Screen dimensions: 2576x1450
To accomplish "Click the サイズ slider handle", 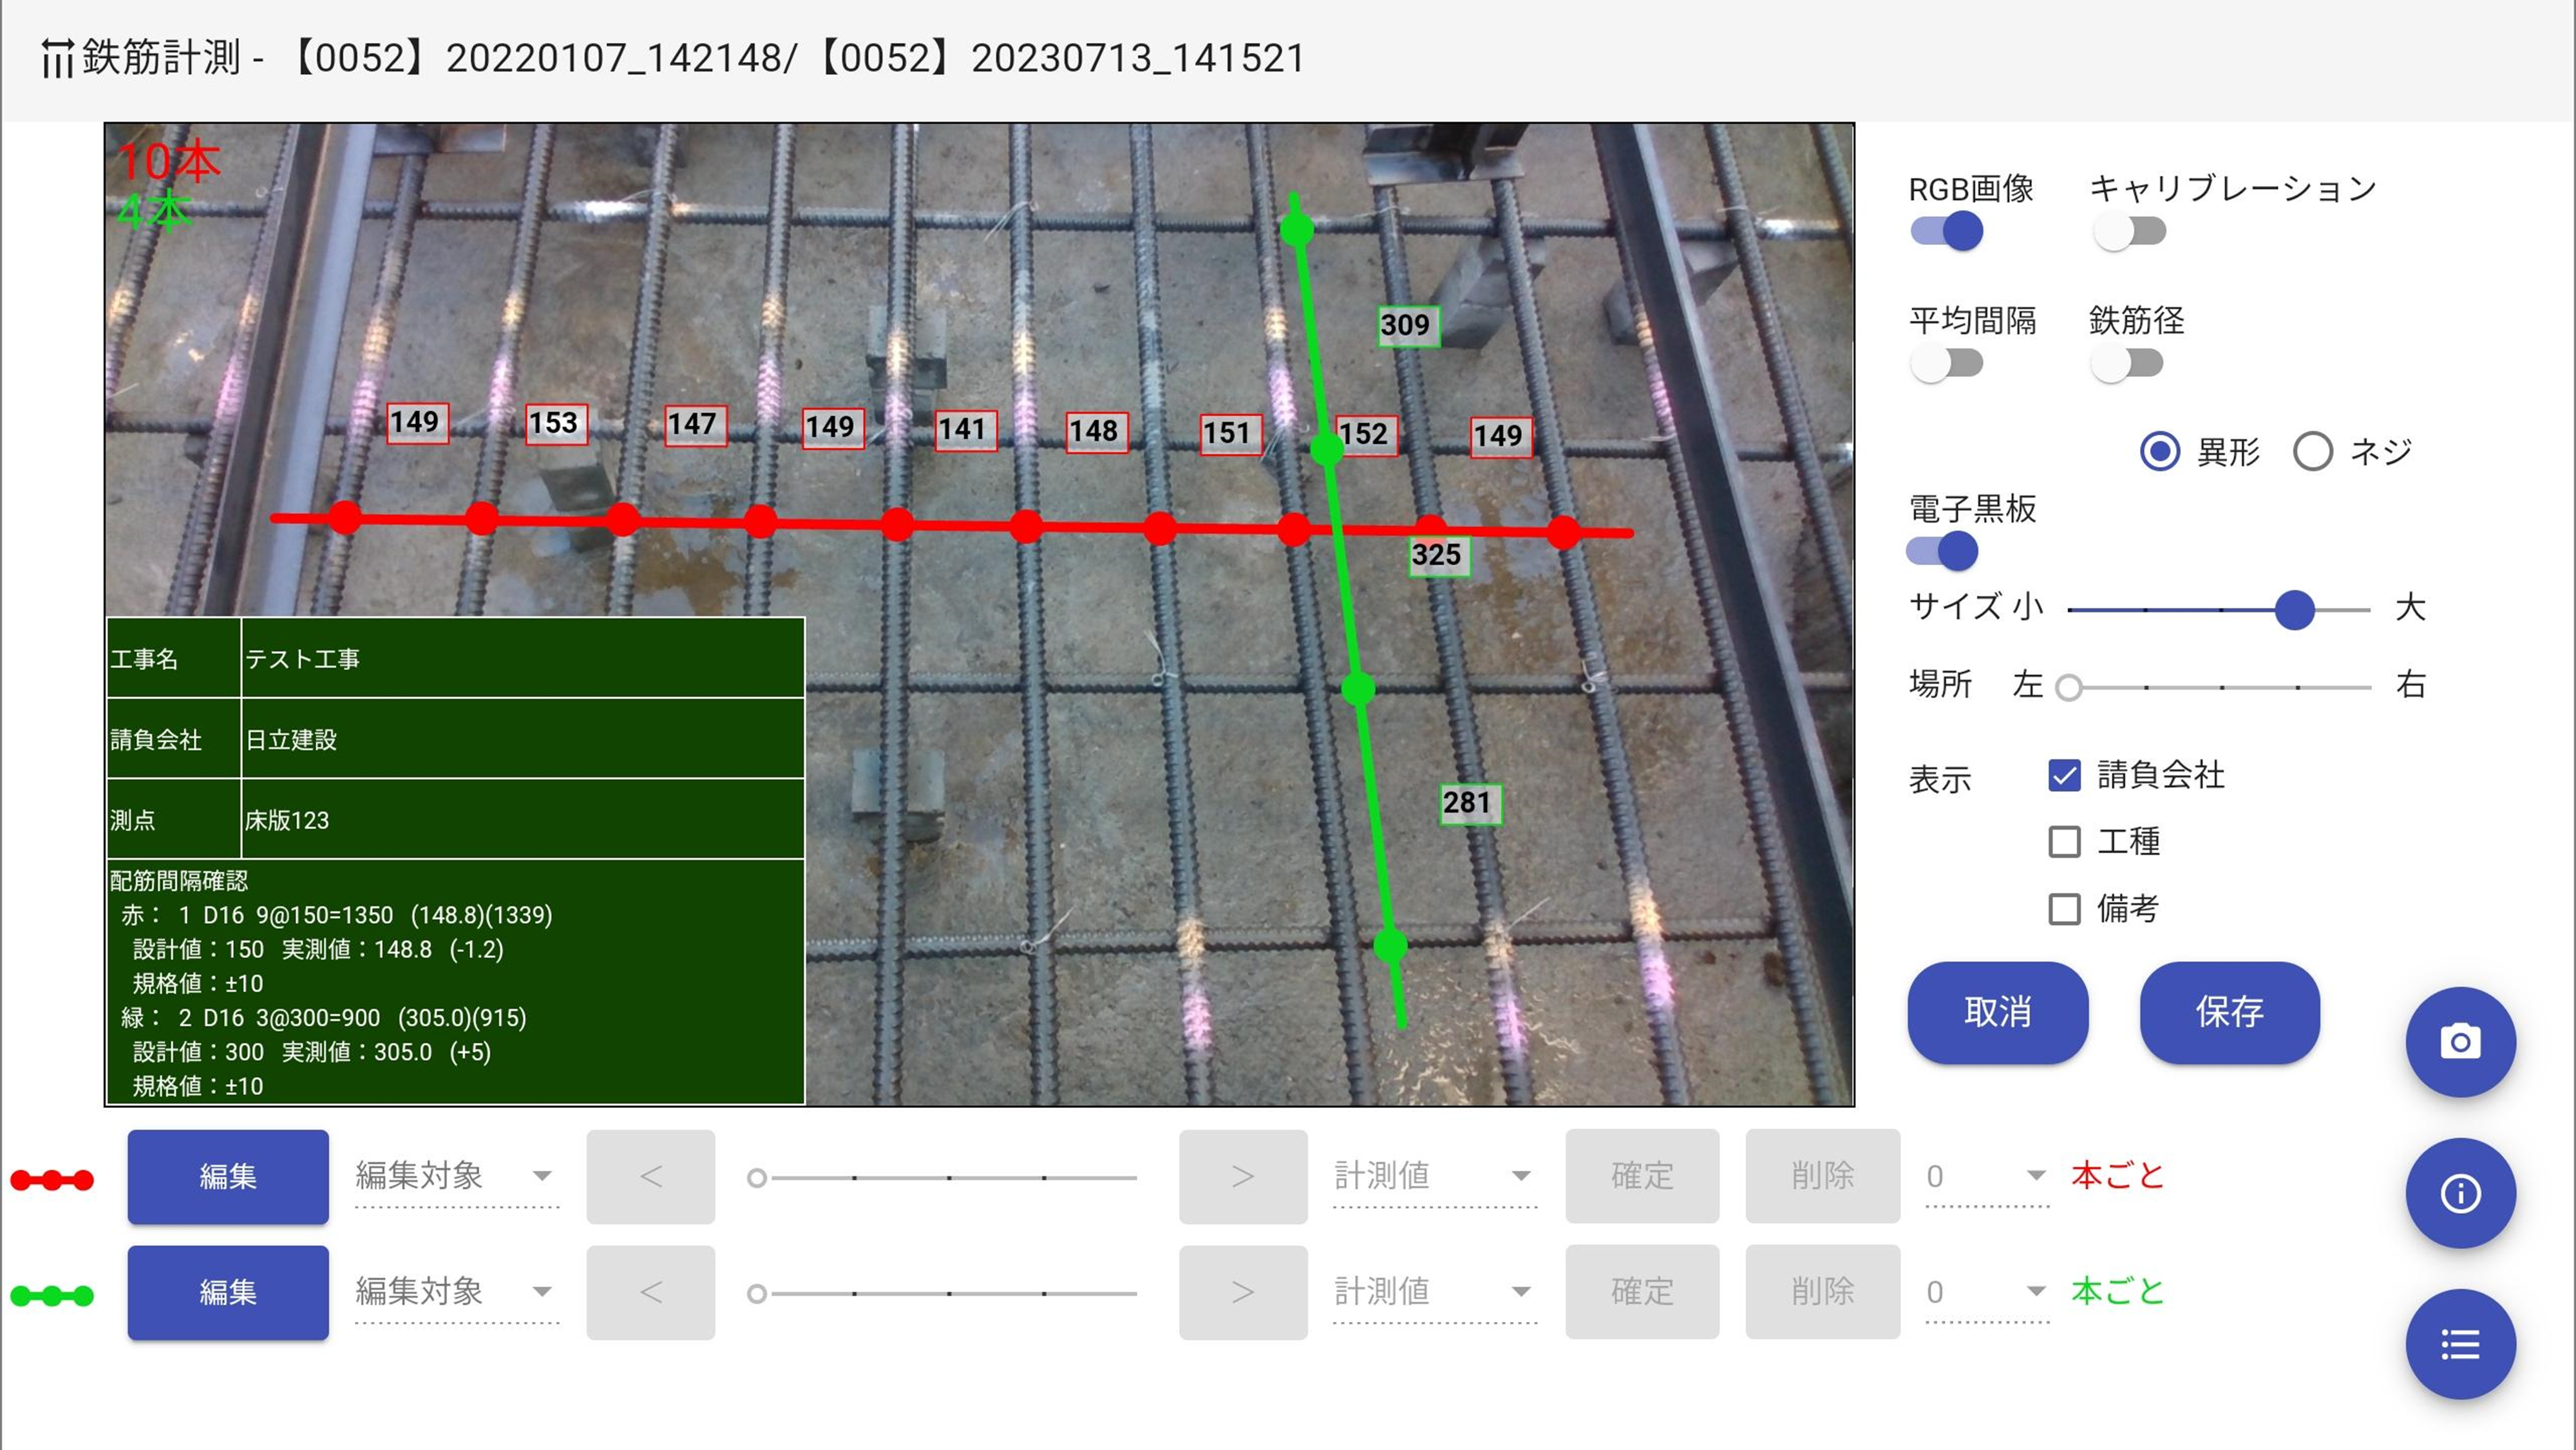I will pyautogui.click(x=2294, y=609).
